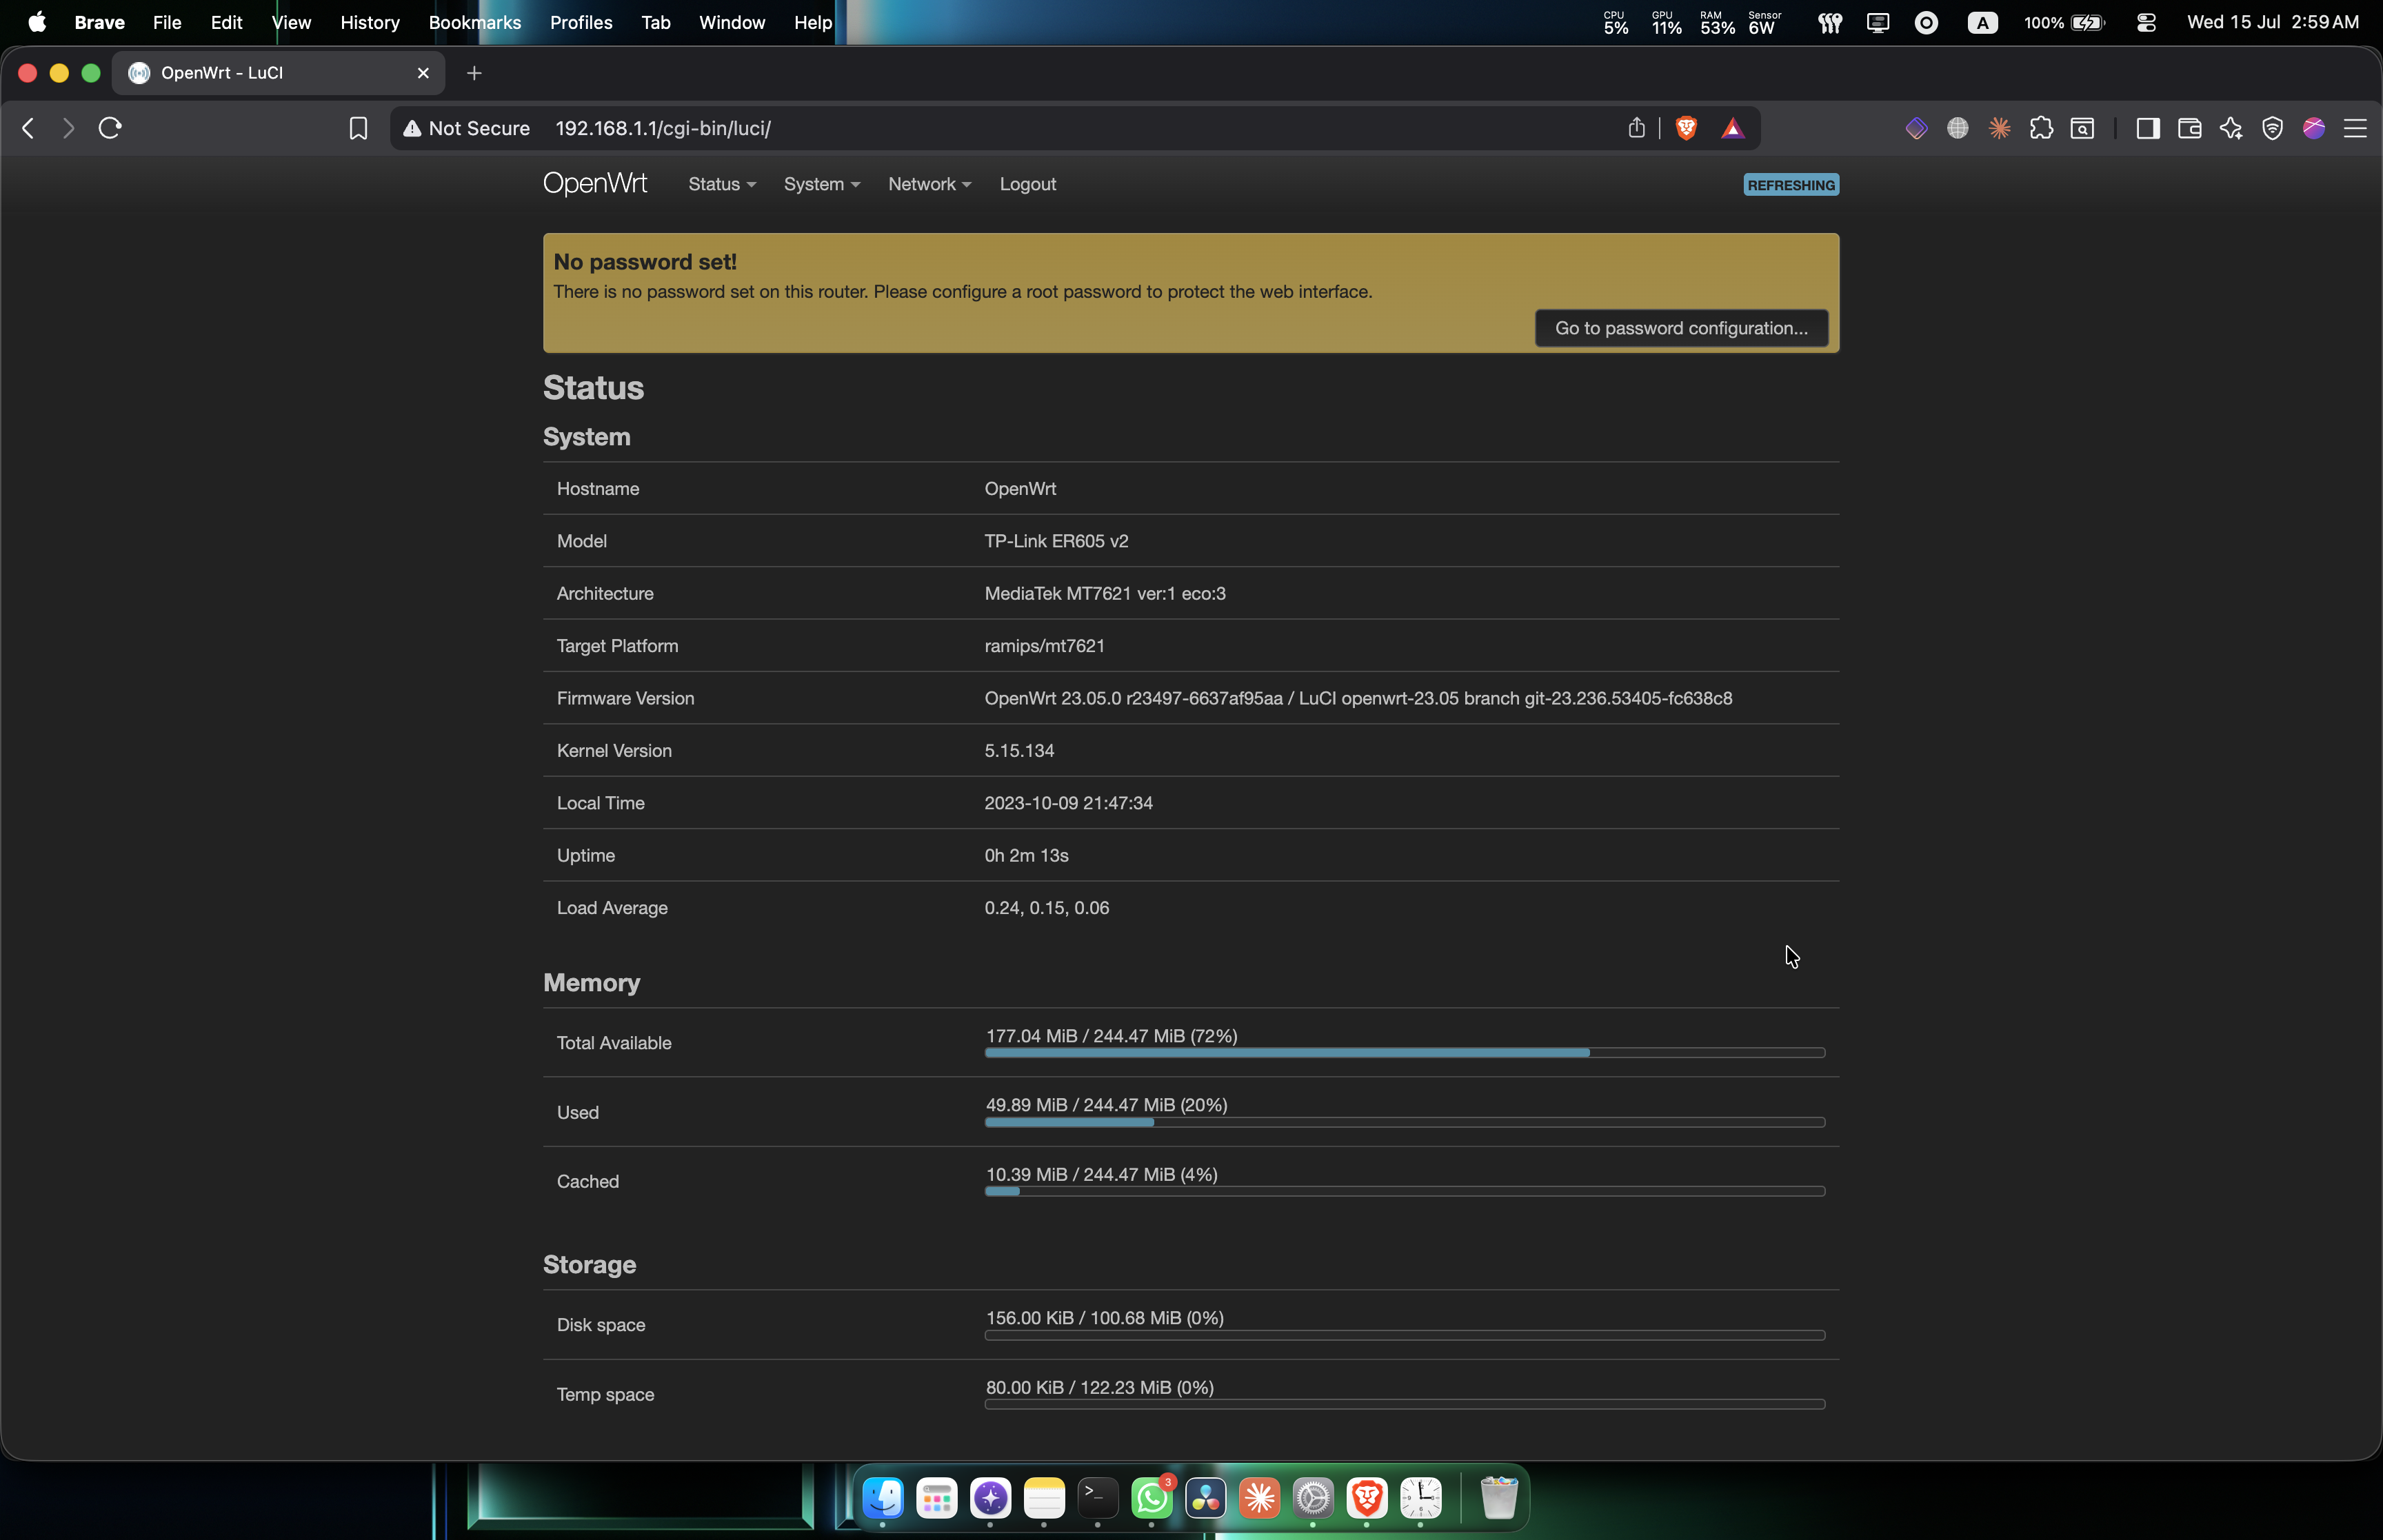Viewport: 2383px width, 1540px height.
Task: Open Brave main hamburger menu
Action: pyautogui.click(x=2355, y=128)
